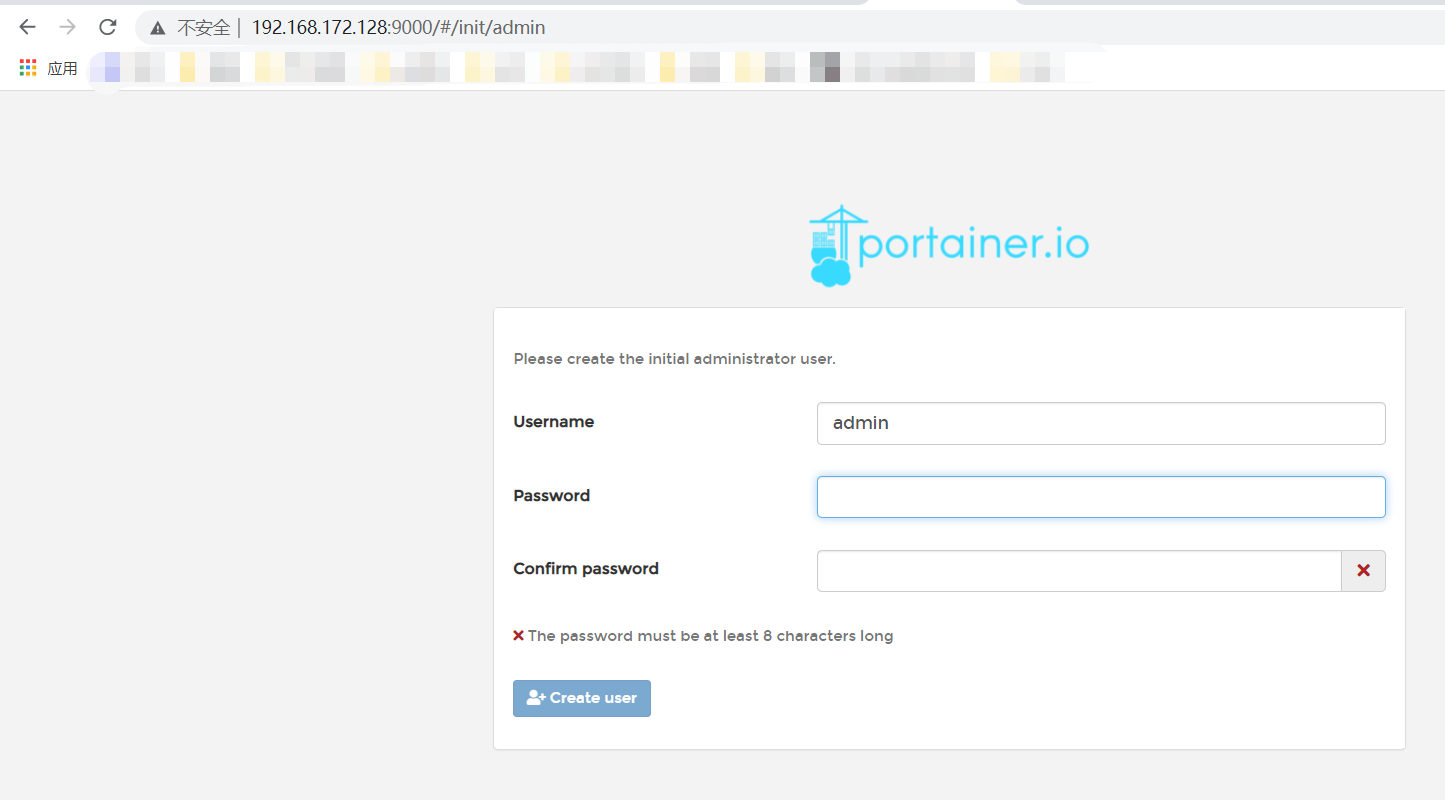1445x800 pixels.
Task: Click the Portainer.io logo
Action: [948, 245]
